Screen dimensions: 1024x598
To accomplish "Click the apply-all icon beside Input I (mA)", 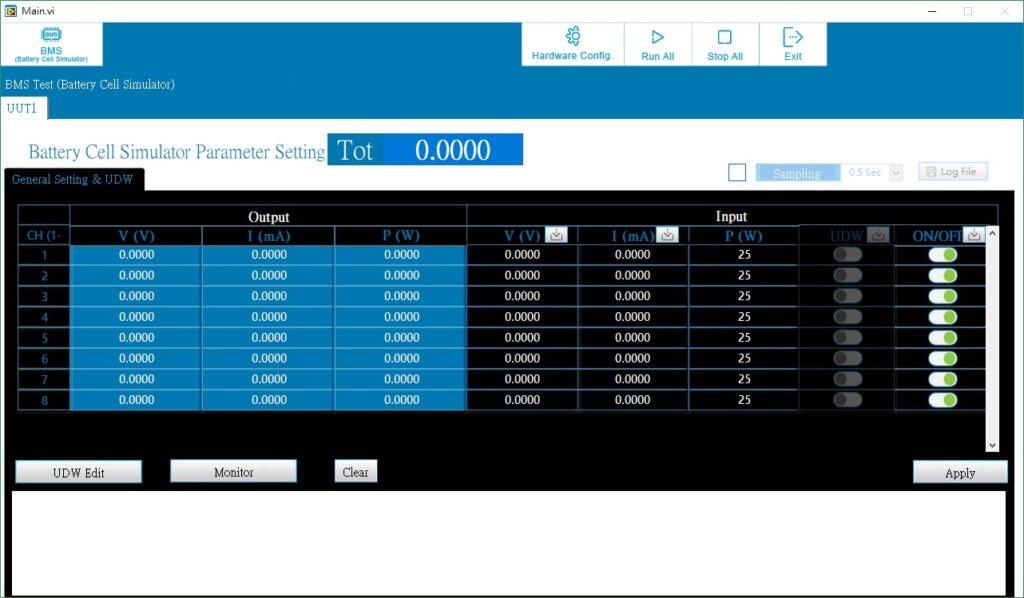I will pos(668,234).
